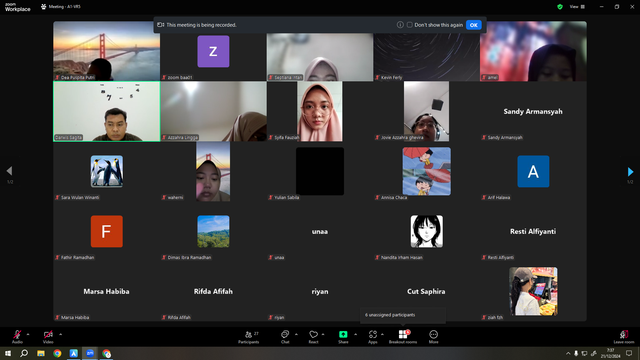The image size is (640, 360).
Task: Open Breakout rooms
Action: (x=403, y=337)
